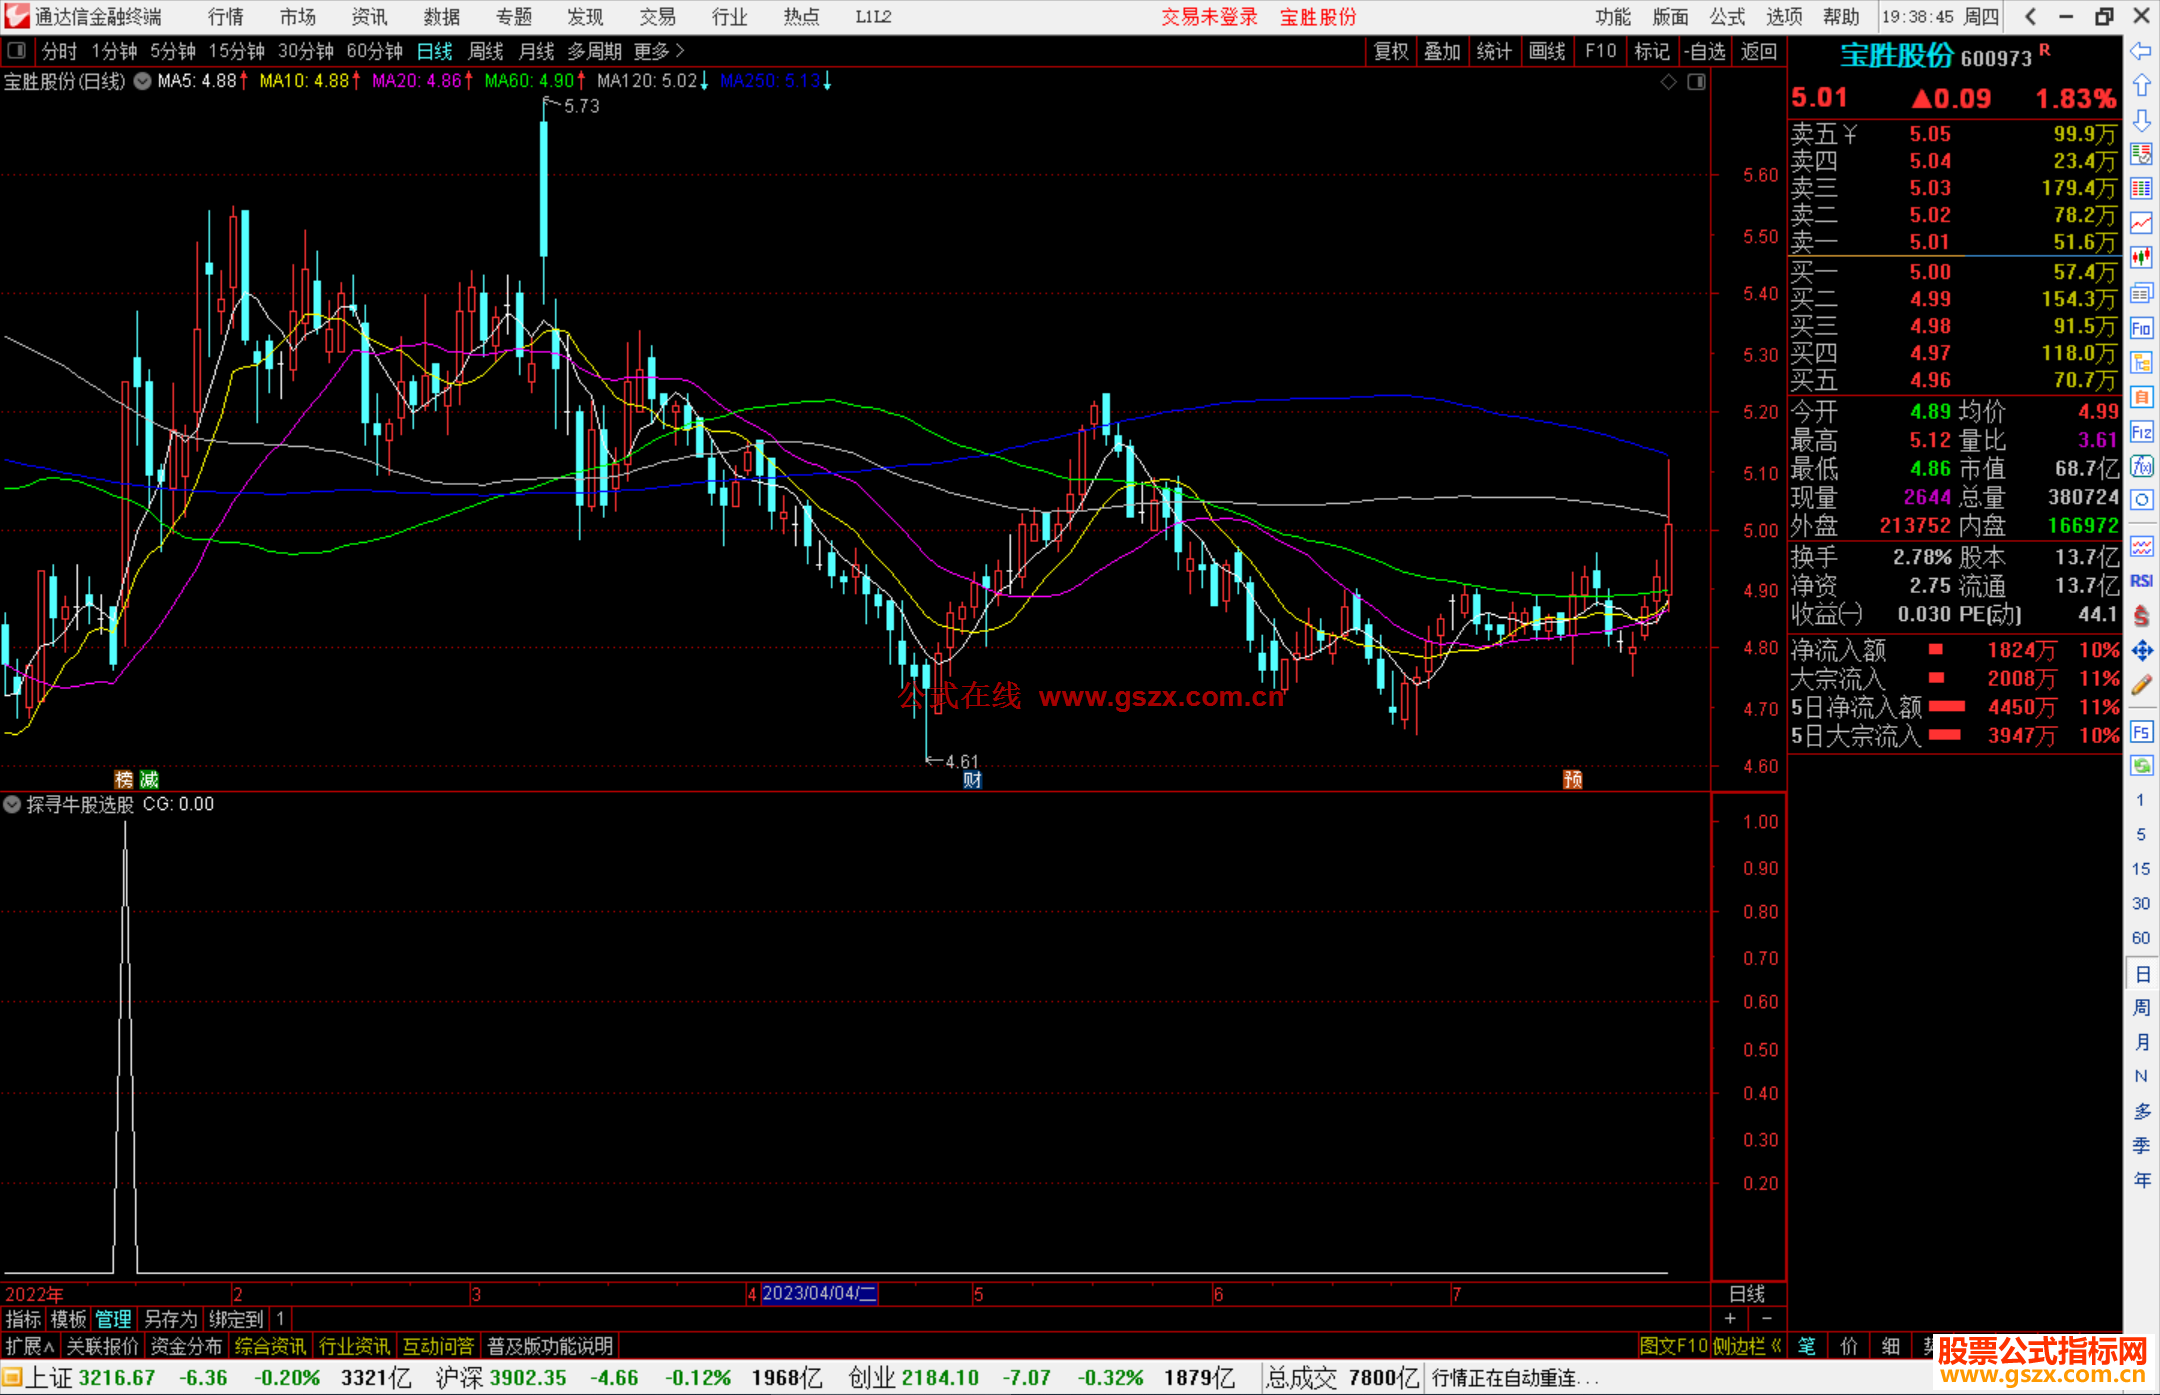
Task: Click the f(x) formula sidebar icon
Action: pyautogui.click(x=2141, y=466)
